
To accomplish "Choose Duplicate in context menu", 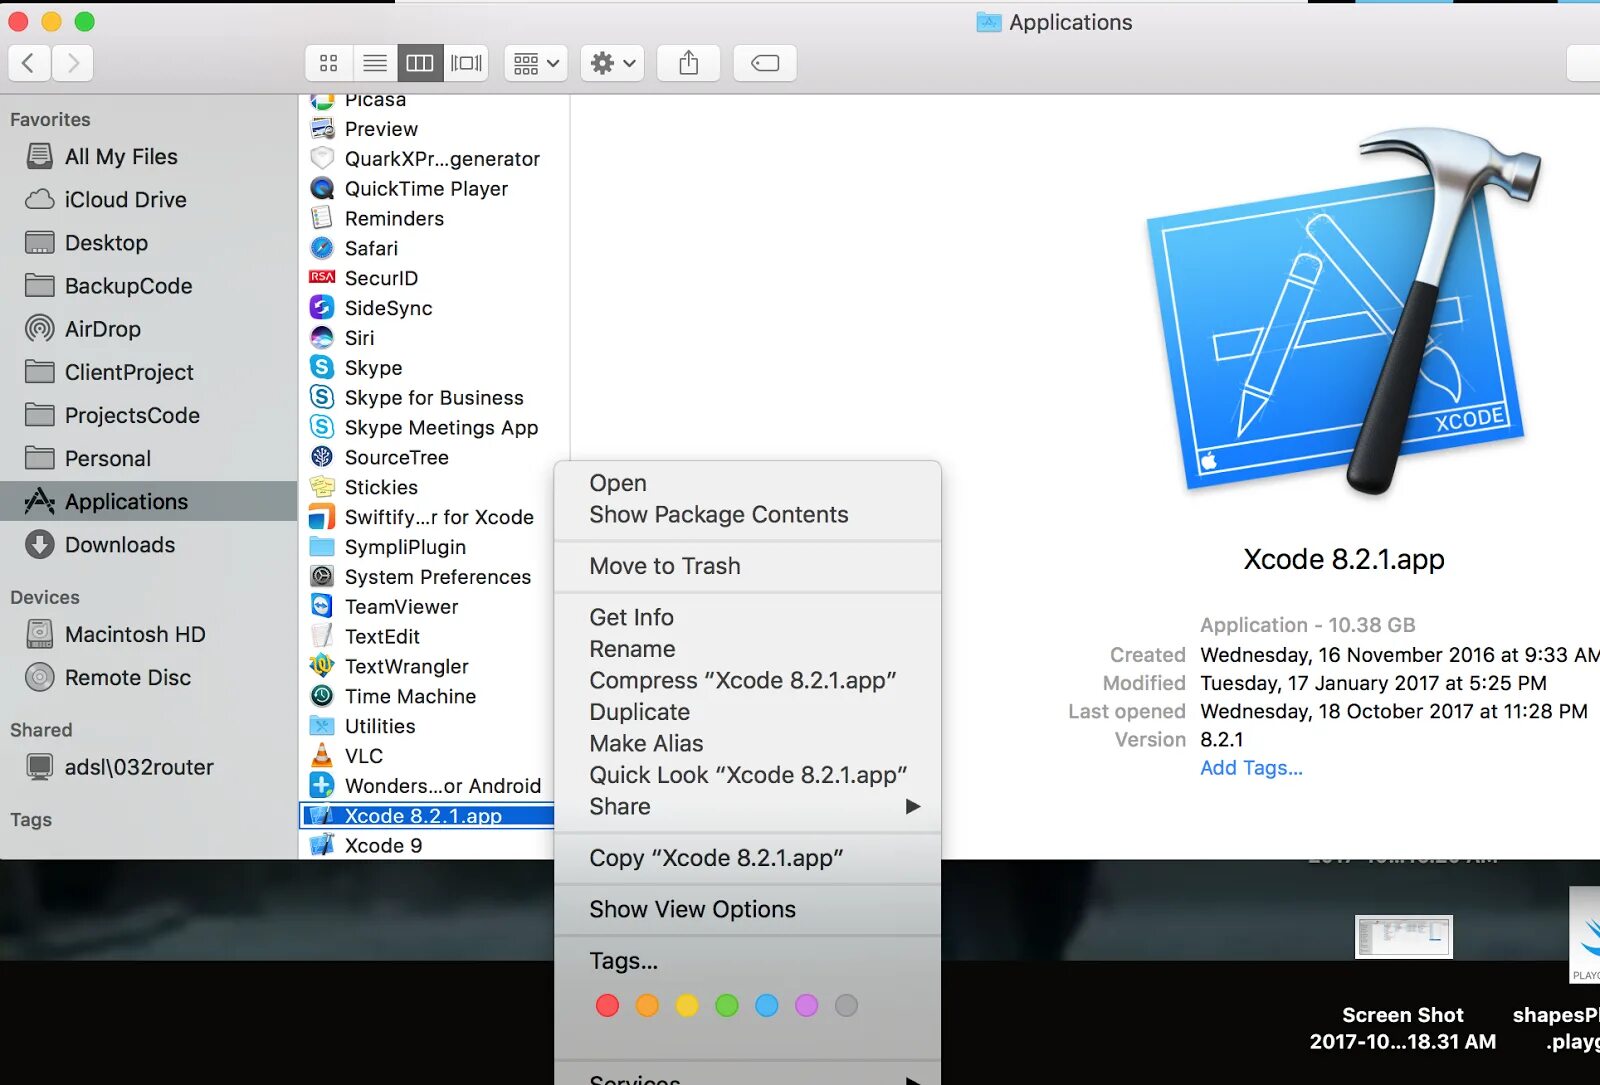I will [747, 712].
